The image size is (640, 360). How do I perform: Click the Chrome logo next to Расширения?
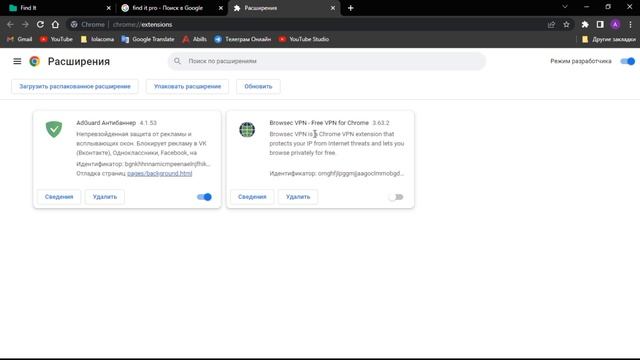35,61
